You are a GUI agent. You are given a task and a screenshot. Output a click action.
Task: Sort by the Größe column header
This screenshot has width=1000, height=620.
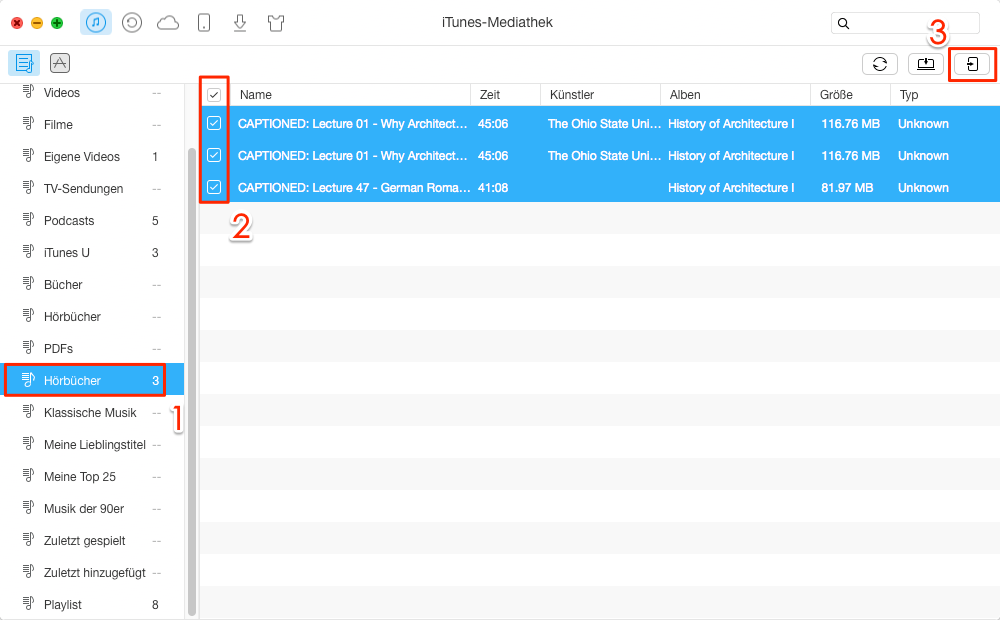click(850, 94)
